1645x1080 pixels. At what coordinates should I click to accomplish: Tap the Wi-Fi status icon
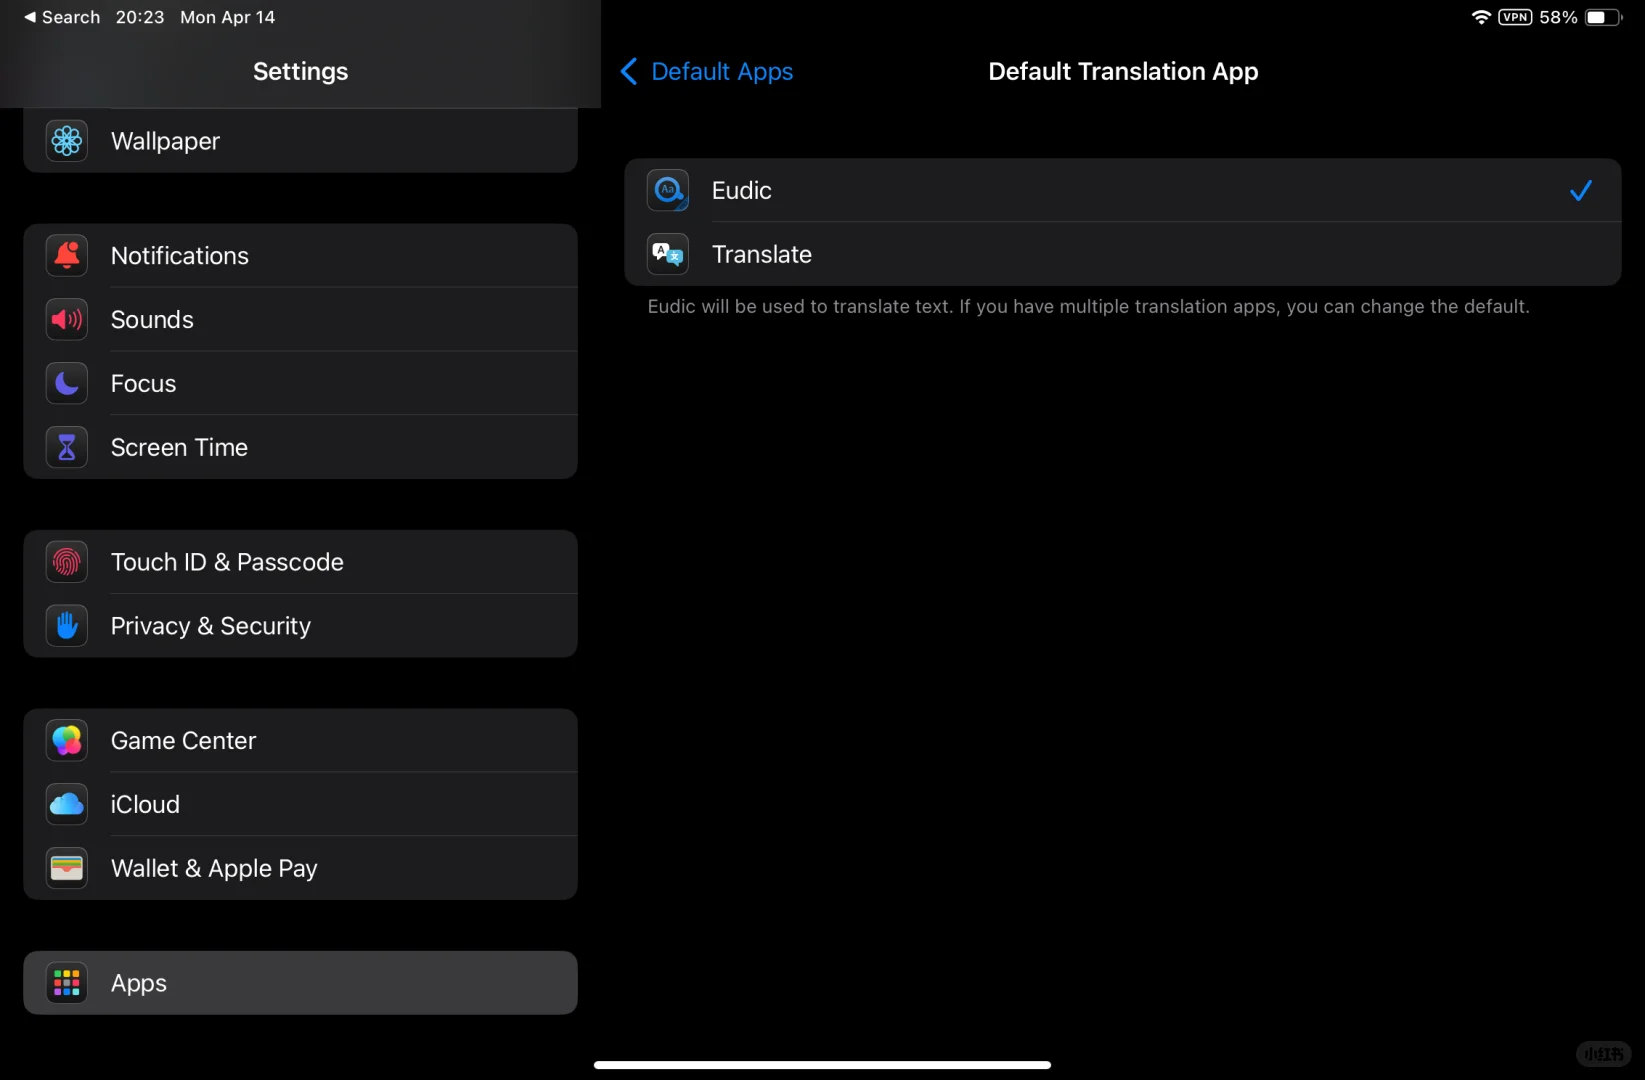1481,17
